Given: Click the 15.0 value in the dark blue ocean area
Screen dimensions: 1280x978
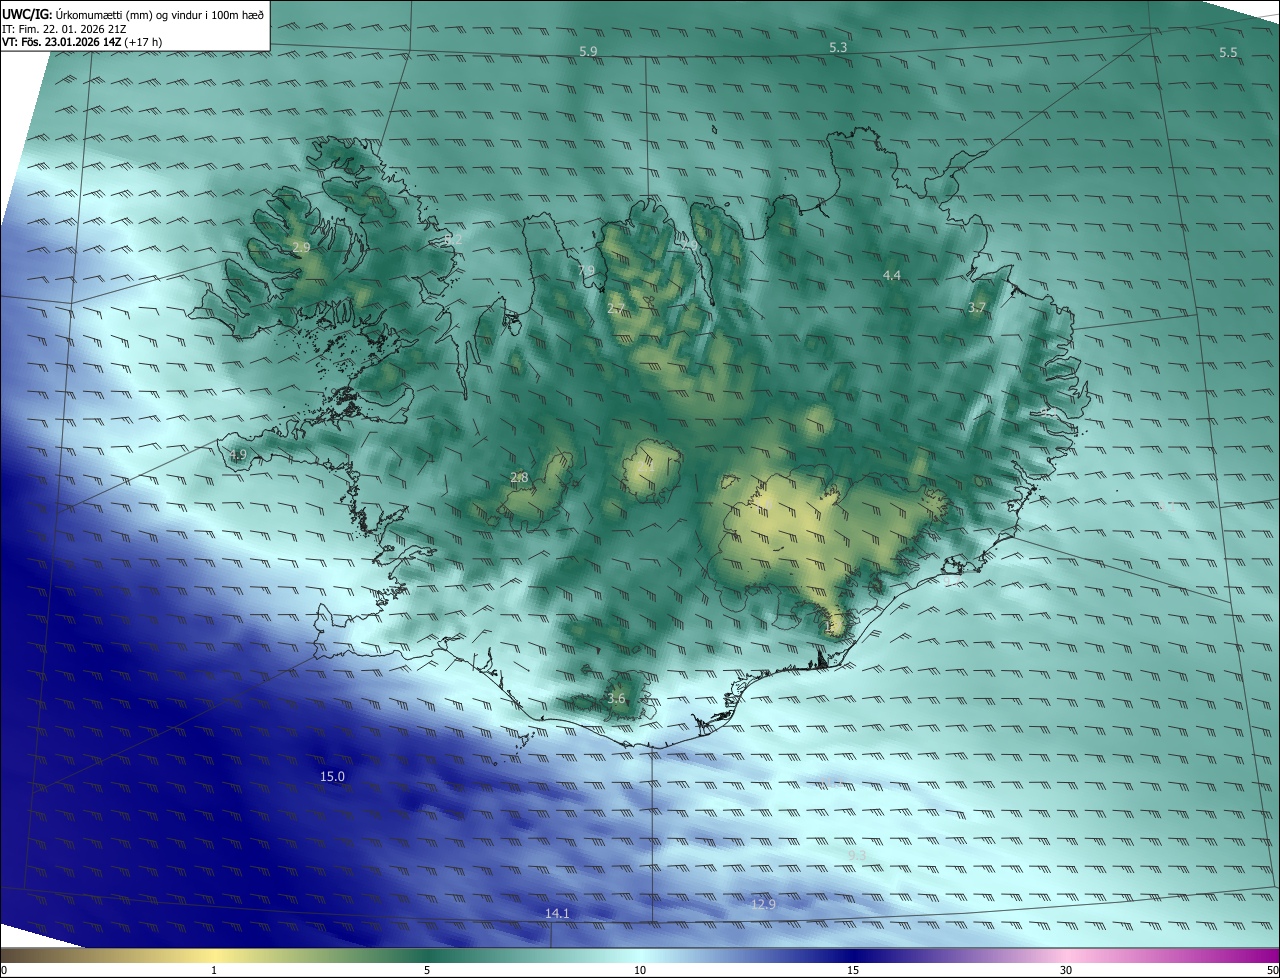Looking at the screenshot, I should 332,777.
